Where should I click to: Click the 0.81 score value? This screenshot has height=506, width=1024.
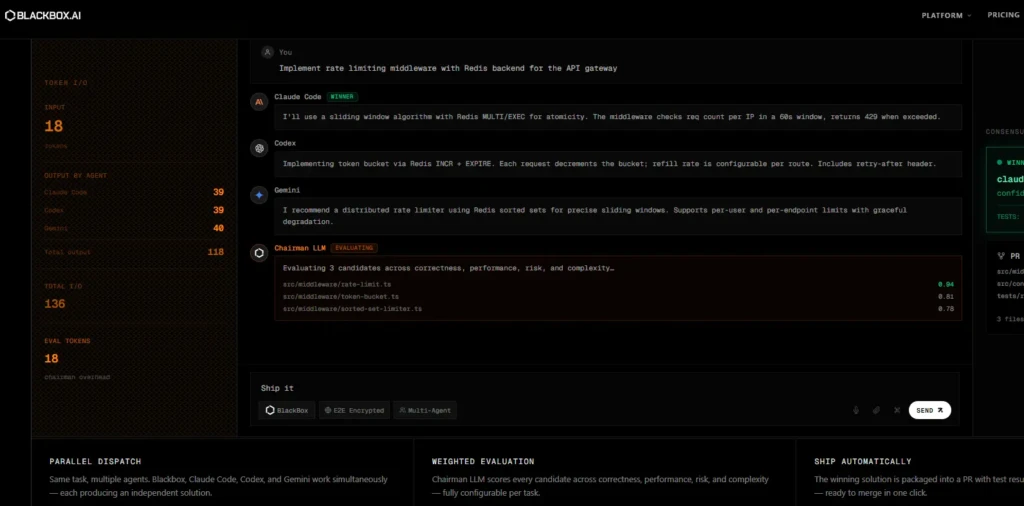click(946, 296)
